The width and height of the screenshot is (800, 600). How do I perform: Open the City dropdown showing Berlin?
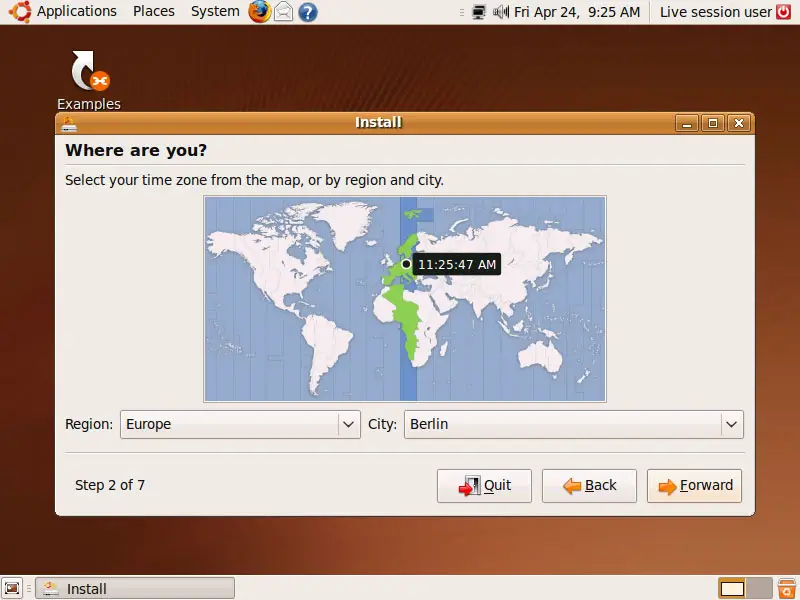pos(573,424)
